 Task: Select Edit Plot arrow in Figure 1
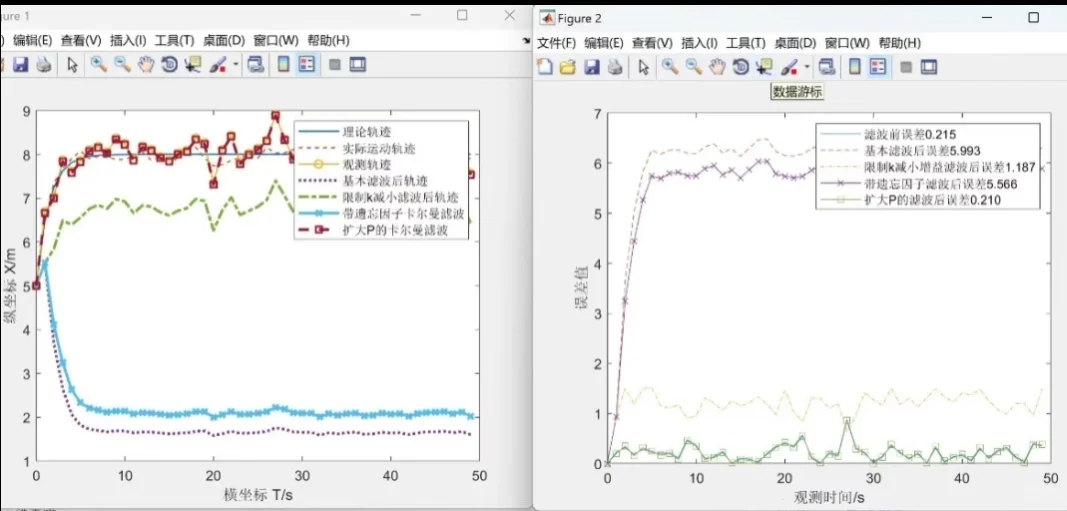pyautogui.click(x=72, y=65)
